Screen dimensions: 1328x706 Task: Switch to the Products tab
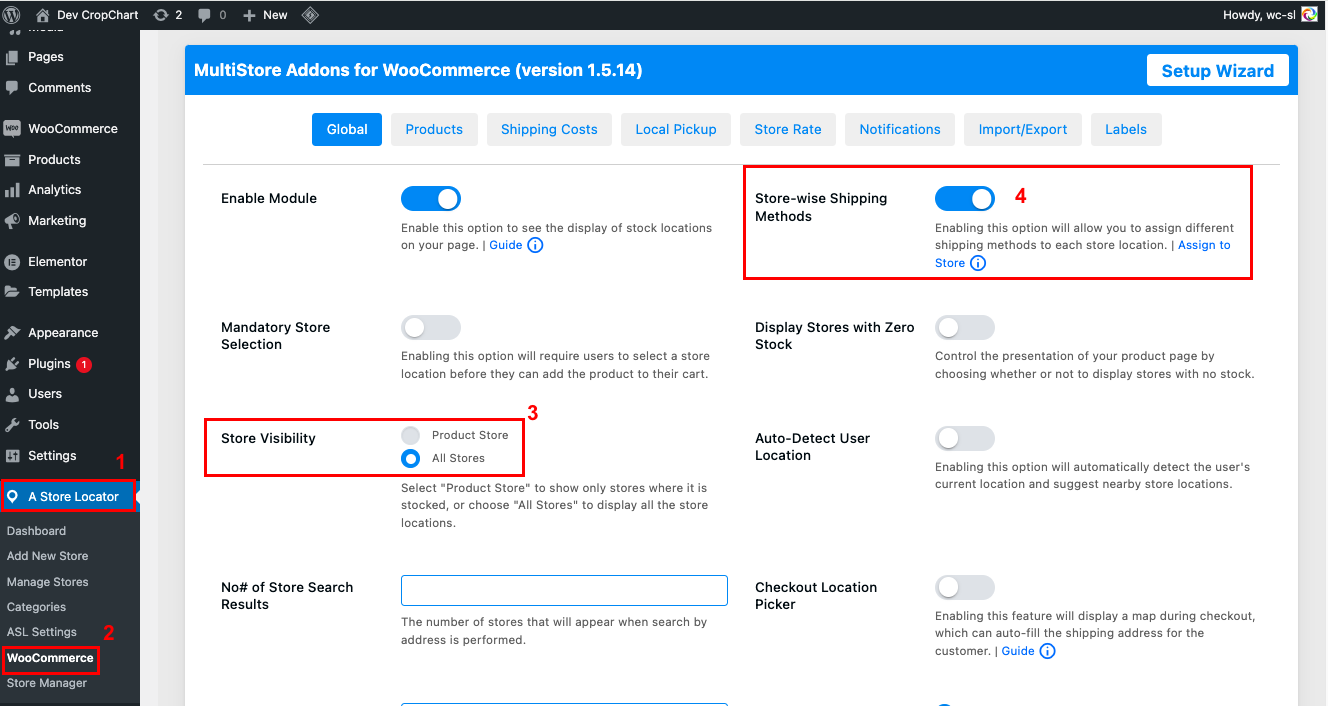tap(434, 129)
